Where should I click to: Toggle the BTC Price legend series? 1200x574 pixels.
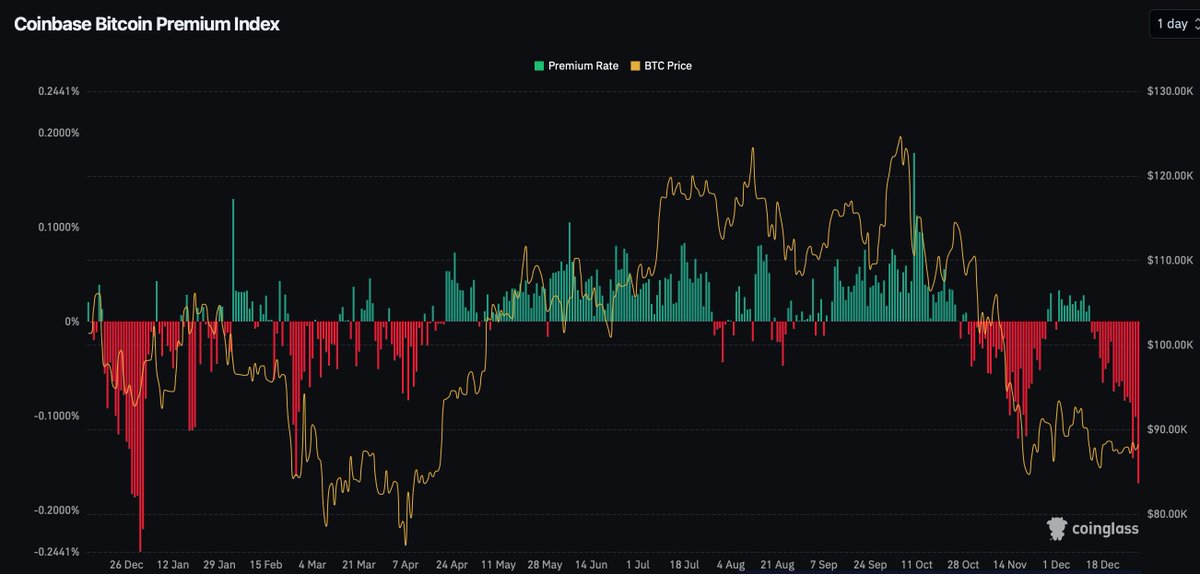tap(660, 66)
